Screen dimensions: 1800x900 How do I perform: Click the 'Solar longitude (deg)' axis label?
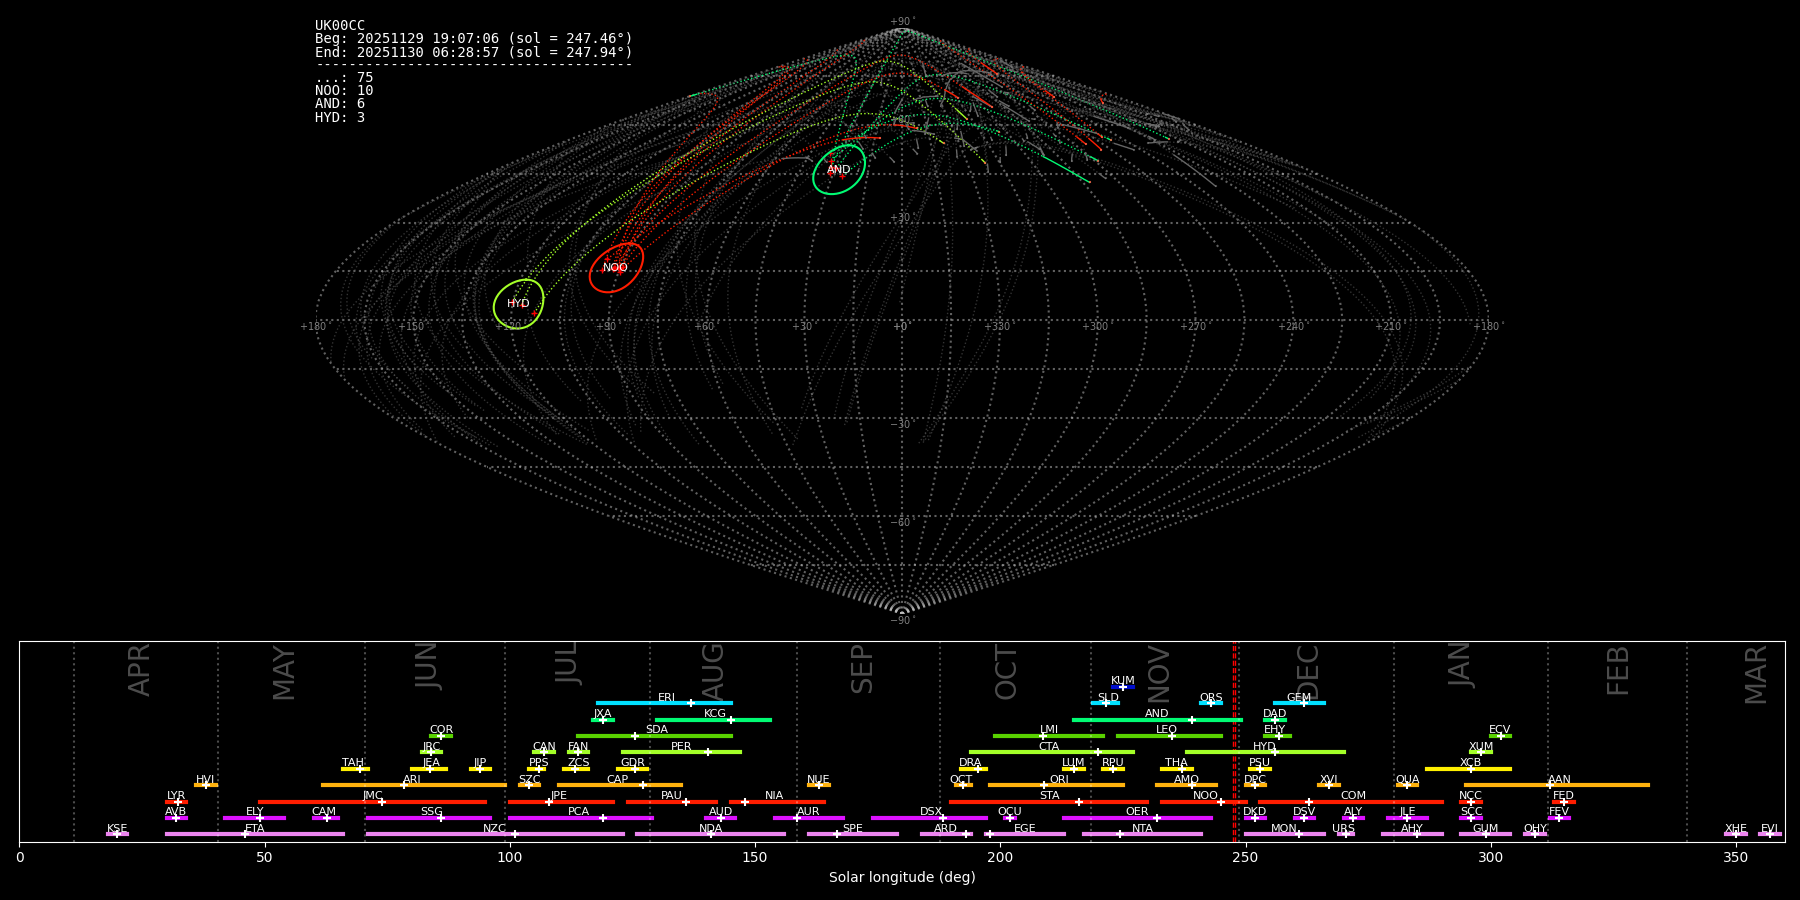tap(902, 878)
